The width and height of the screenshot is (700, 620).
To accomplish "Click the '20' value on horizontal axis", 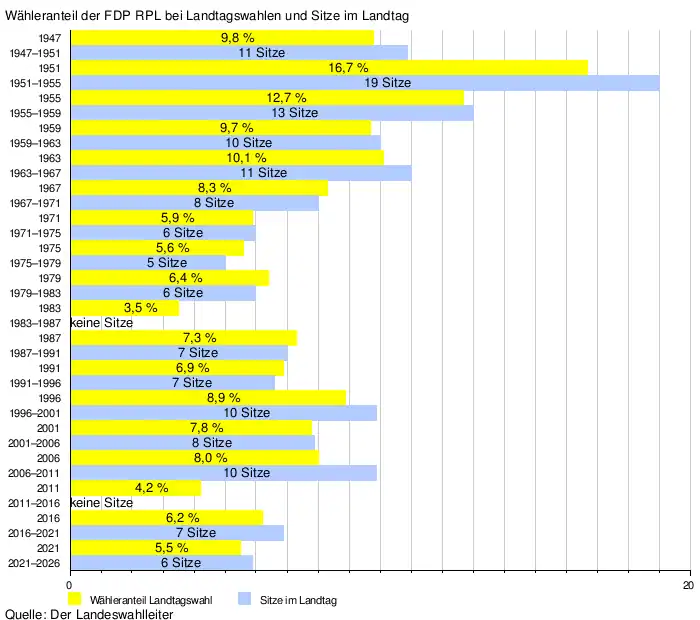I will pyautogui.click(x=687, y=584).
